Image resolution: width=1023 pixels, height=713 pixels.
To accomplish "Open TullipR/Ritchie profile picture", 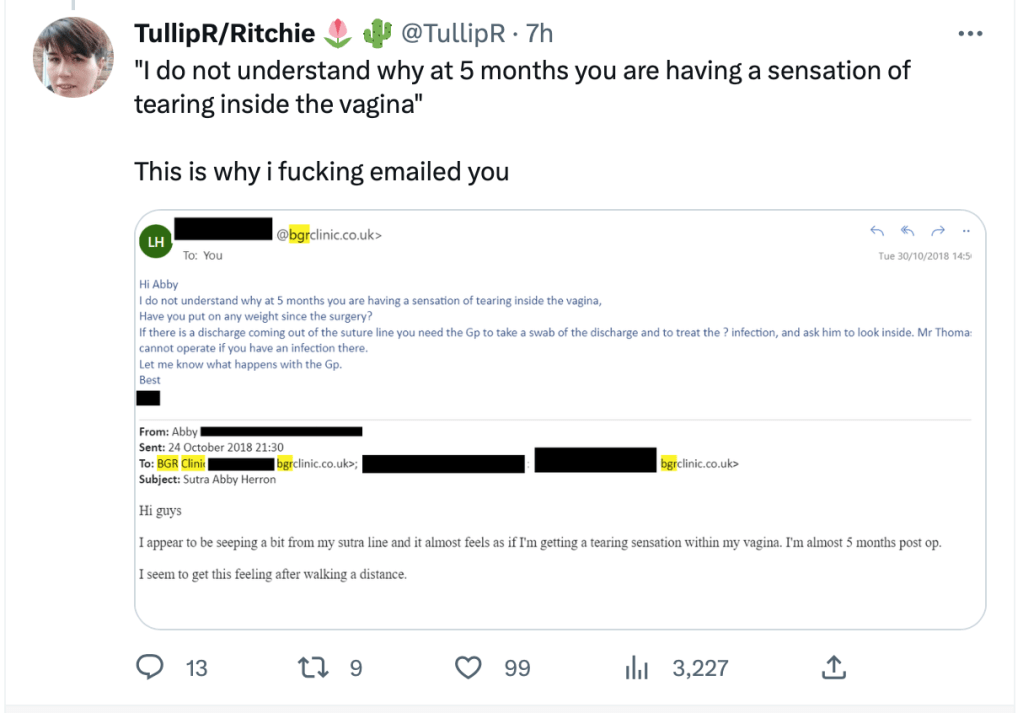I will (73, 57).
